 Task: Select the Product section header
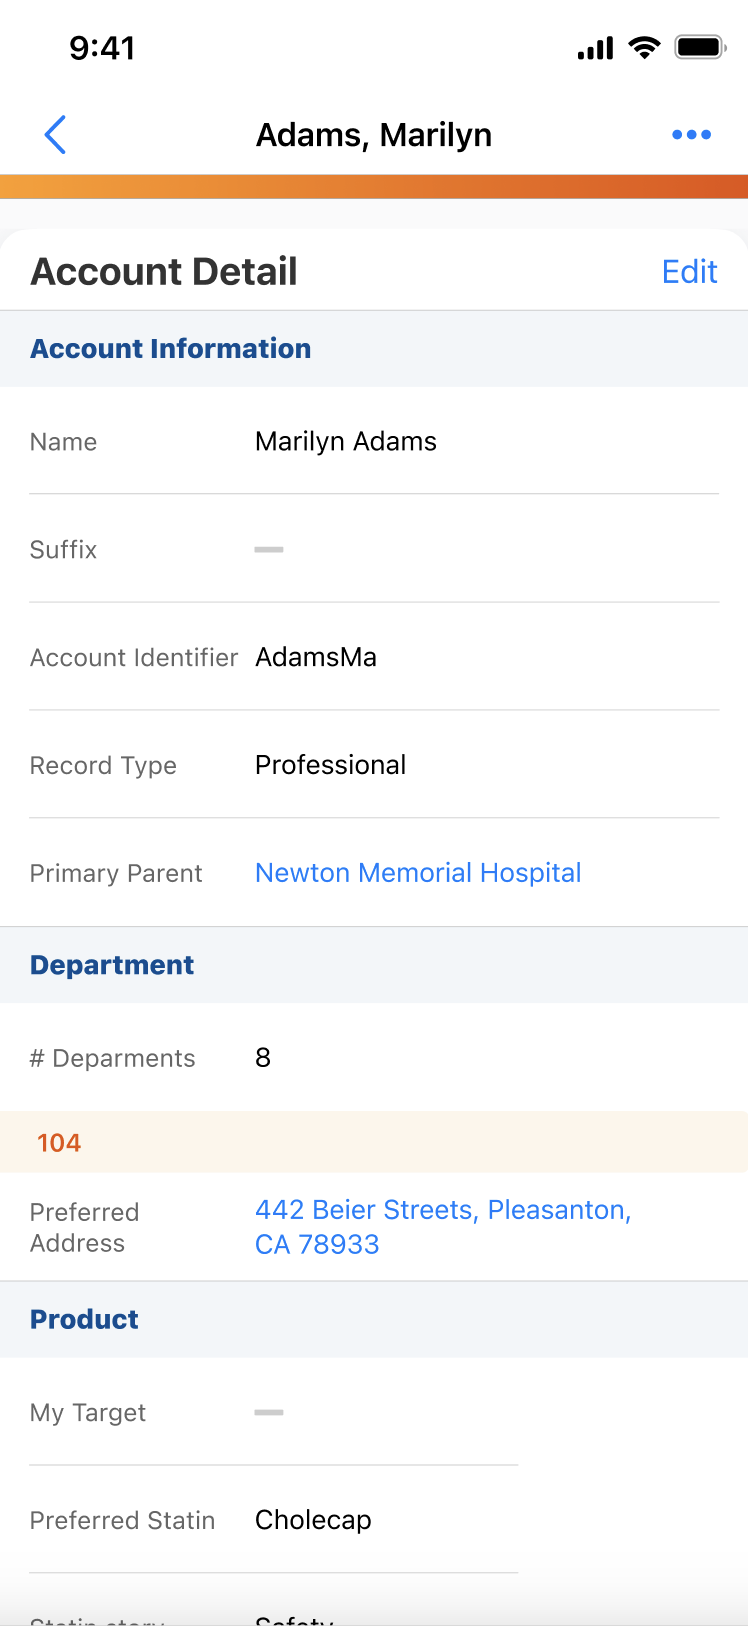point(84,1319)
